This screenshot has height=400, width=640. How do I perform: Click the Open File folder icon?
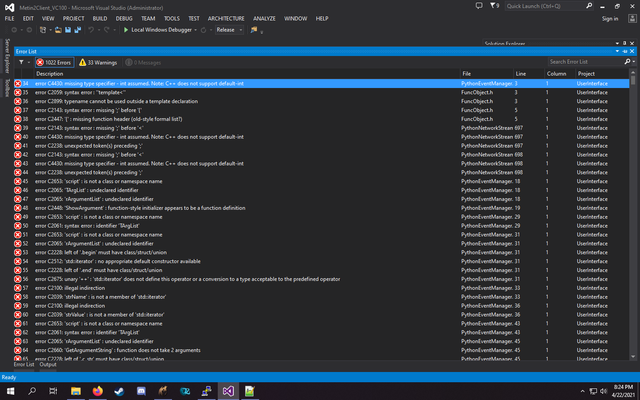click(x=58, y=30)
